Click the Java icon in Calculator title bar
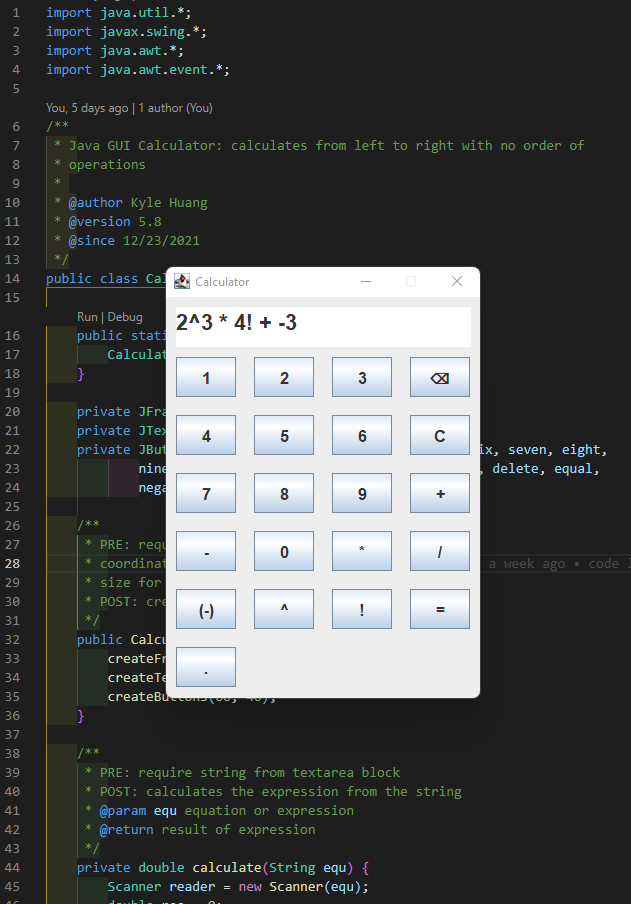The width and height of the screenshot is (631, 904). click(182, 281)
